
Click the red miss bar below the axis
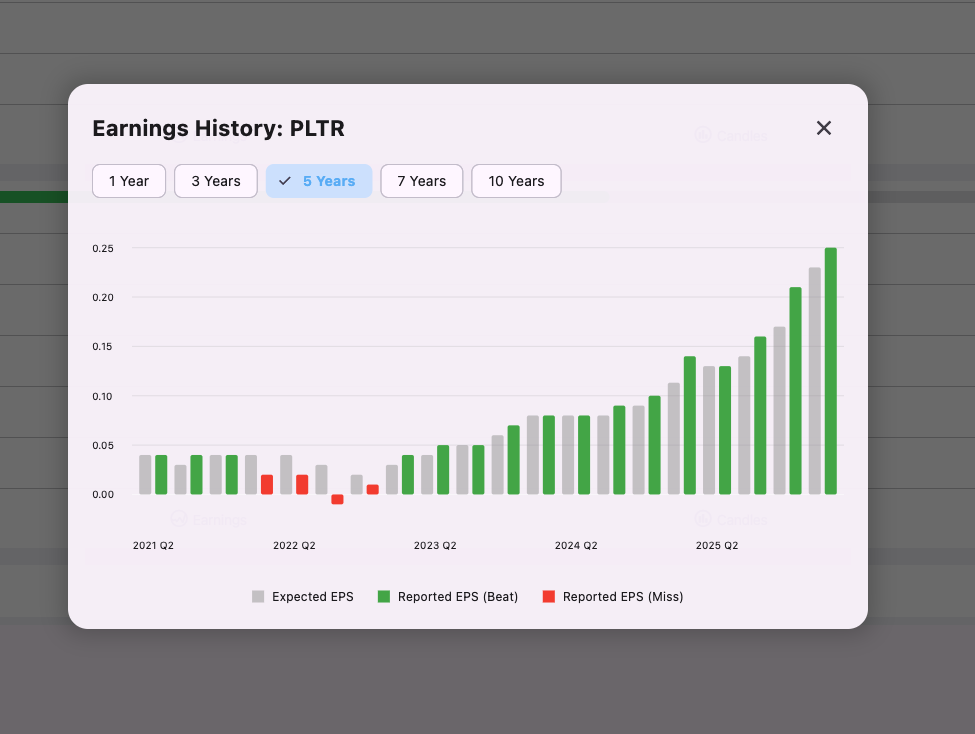click(337, 499)
